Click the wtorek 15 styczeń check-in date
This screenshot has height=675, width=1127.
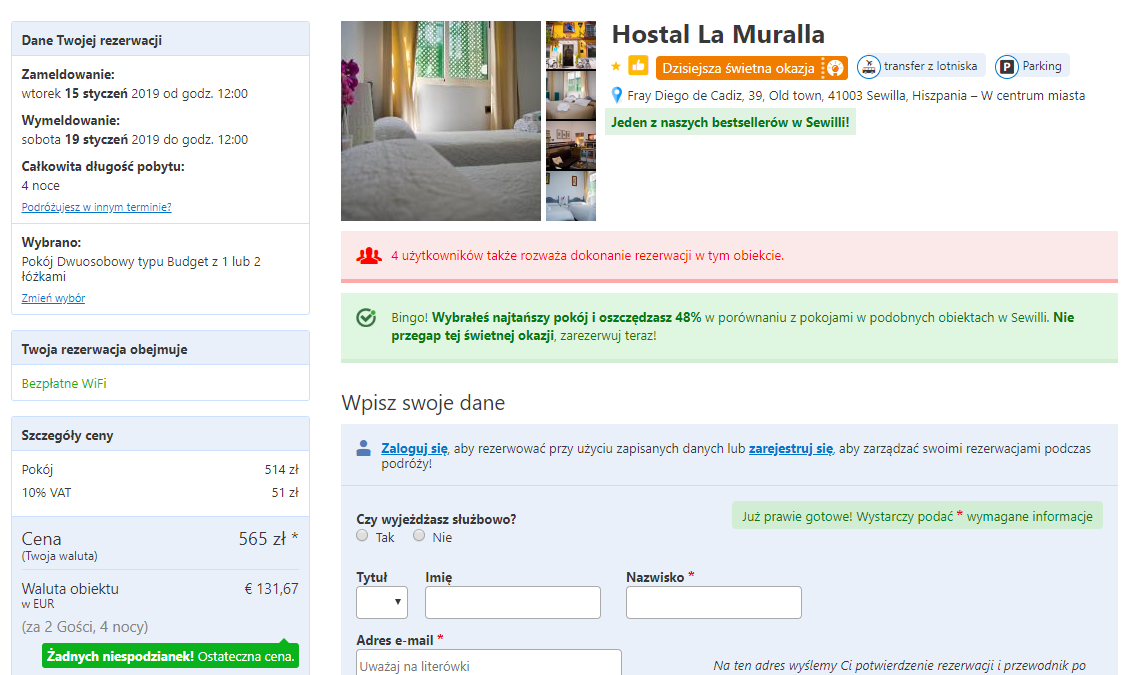point(134,93)
